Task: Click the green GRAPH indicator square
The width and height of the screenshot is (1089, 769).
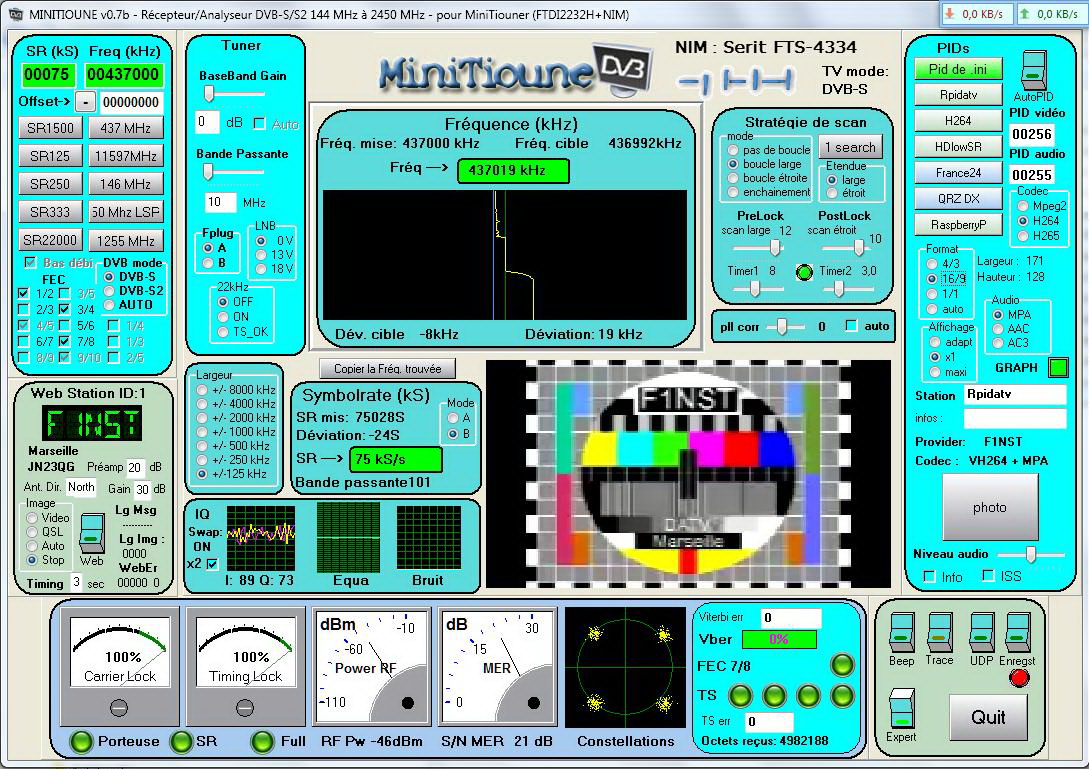Action: coord(1058,367)
